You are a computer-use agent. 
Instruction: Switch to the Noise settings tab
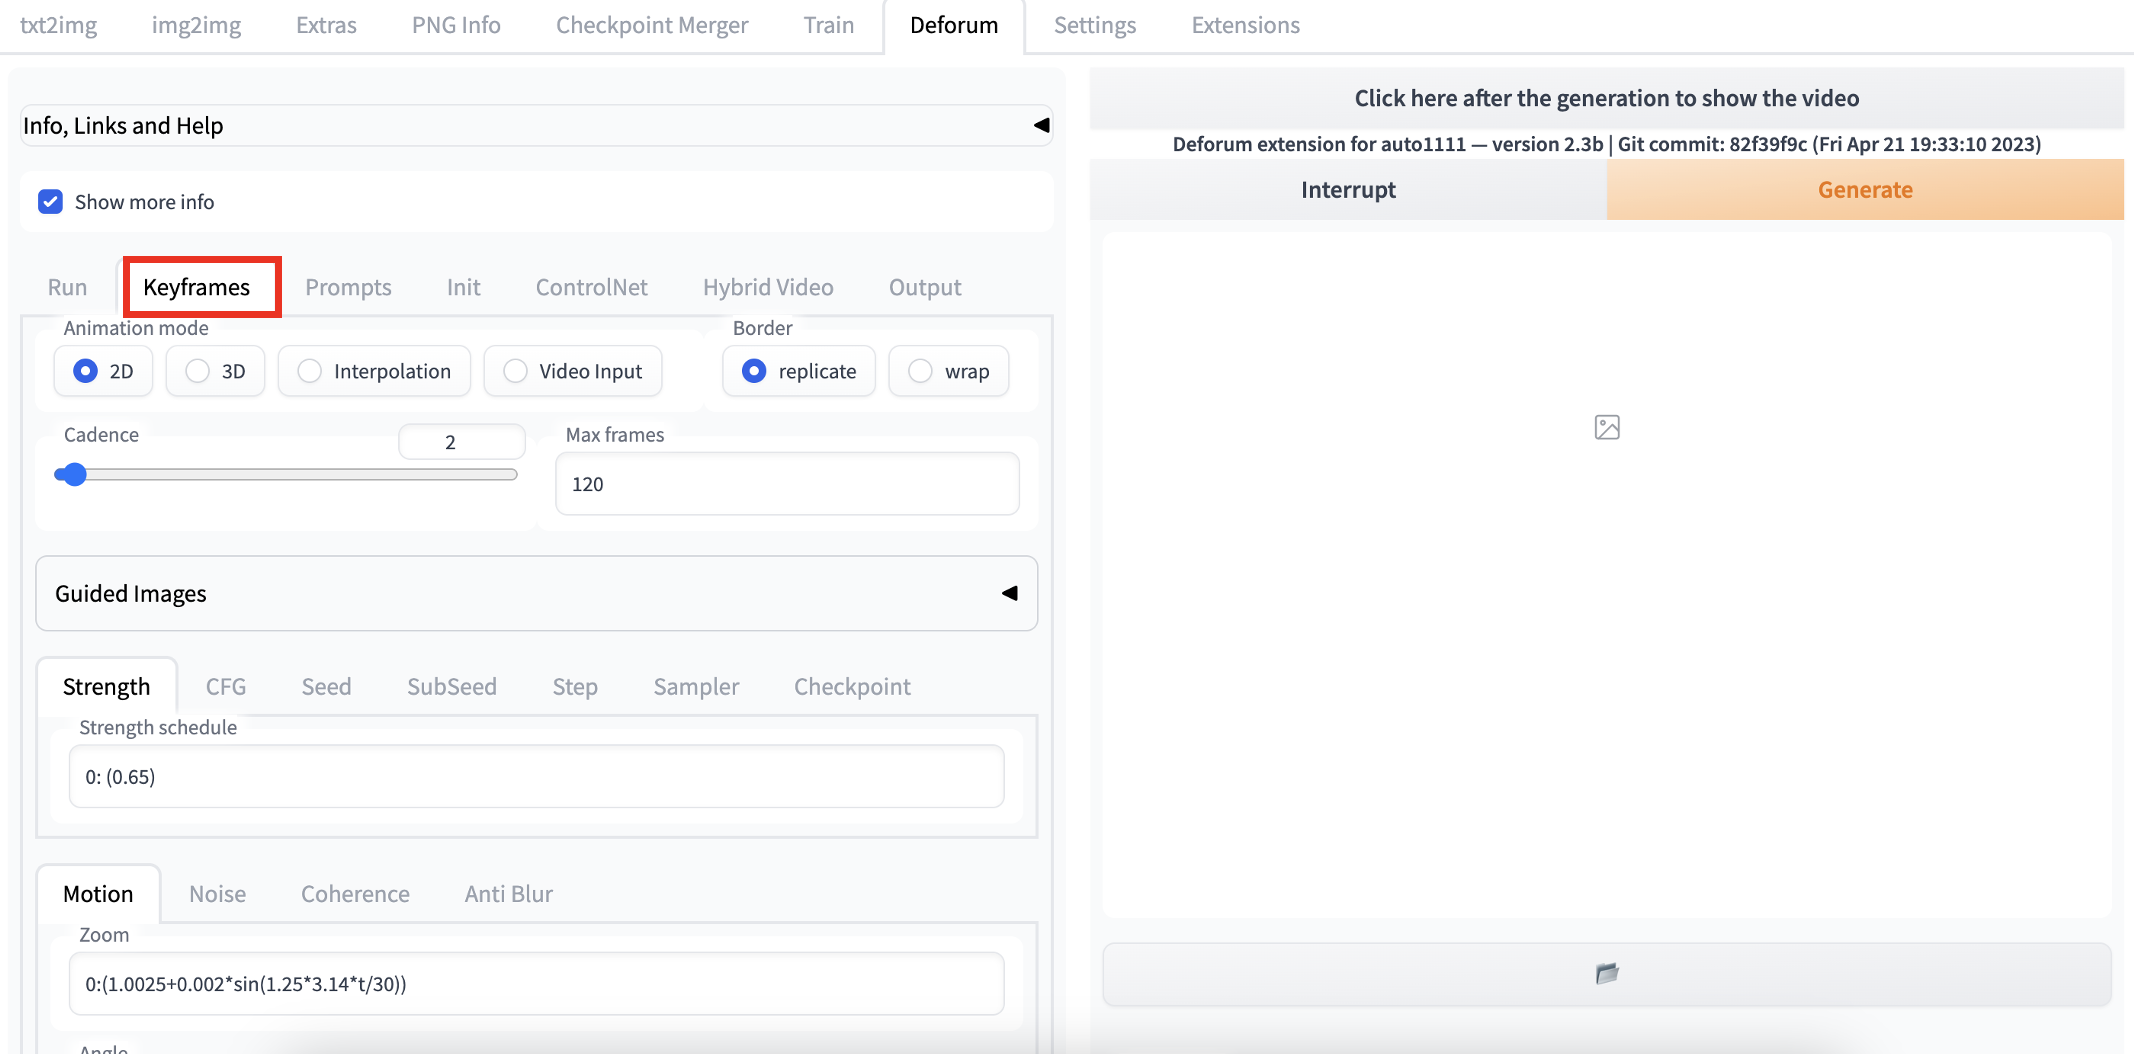click(217, 894)
